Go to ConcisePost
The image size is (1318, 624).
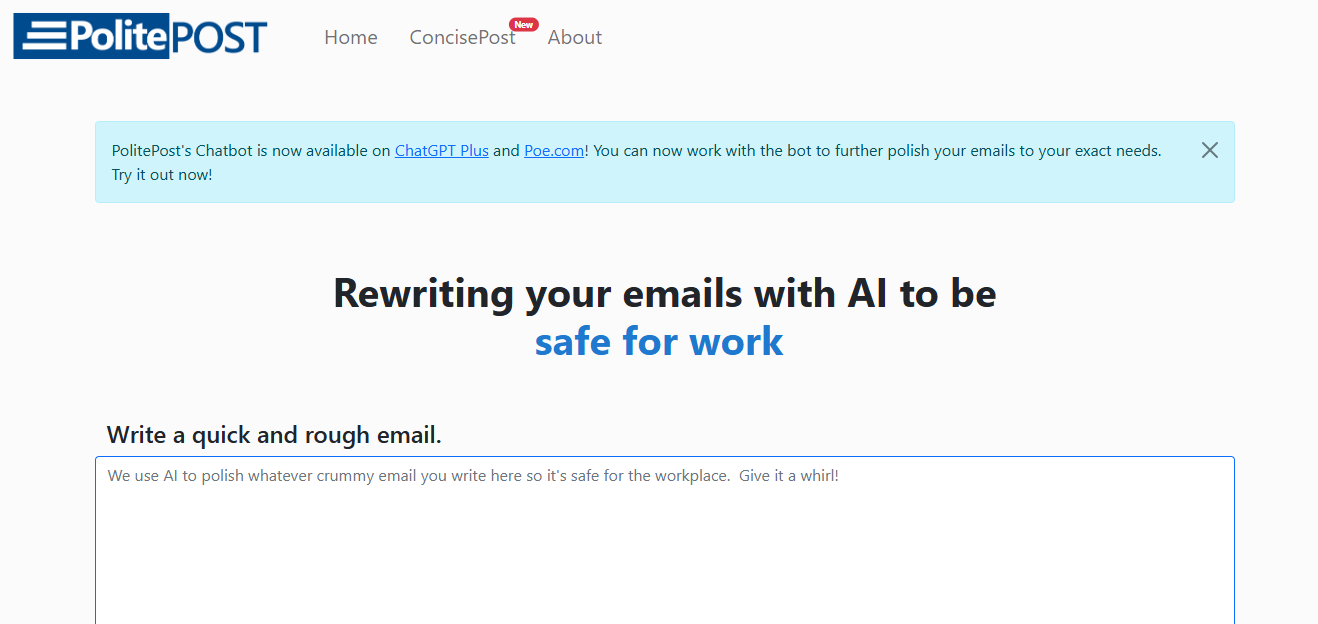click(462, 37)
